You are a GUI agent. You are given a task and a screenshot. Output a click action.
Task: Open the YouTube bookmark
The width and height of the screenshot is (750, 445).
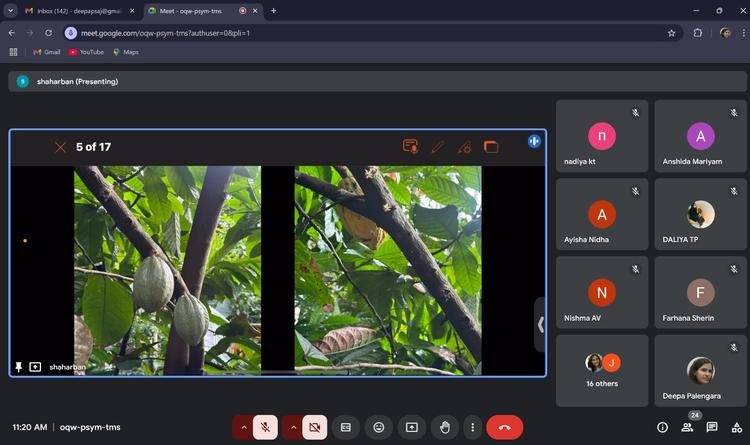[86, 52]
